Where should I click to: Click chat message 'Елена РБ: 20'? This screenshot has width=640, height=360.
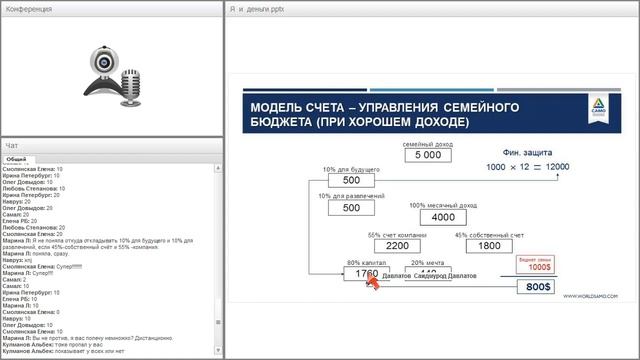[20, 221]
